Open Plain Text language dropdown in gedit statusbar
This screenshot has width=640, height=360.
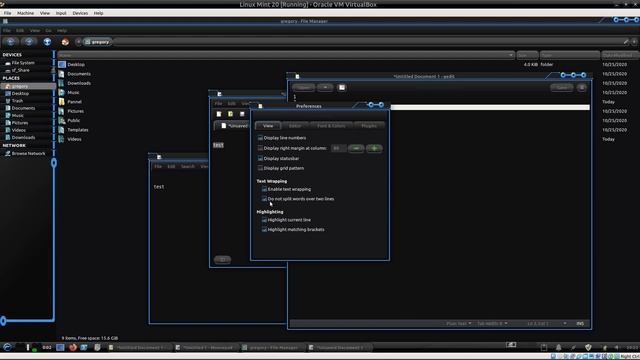click(x=458, y=324)
